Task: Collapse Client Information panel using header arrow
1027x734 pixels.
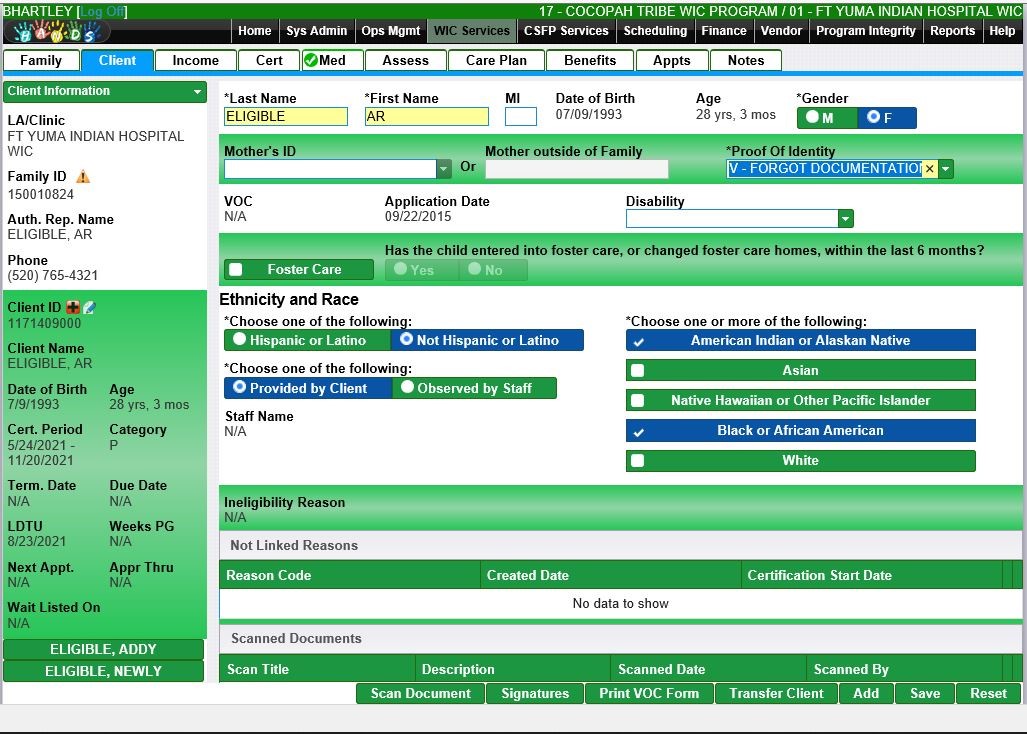Action: tap(198, 92)
